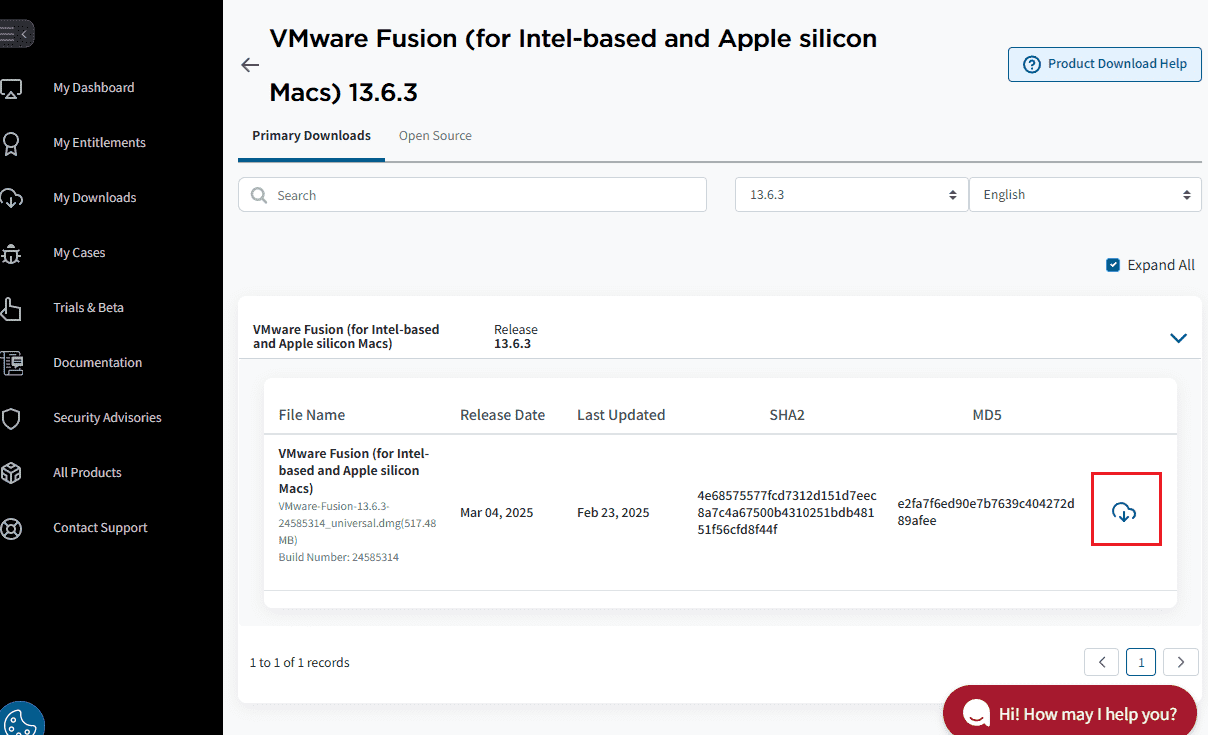Open Contact Support link
The width and height of the screenshot is (1208, 735).
click(x=100, y=528)
